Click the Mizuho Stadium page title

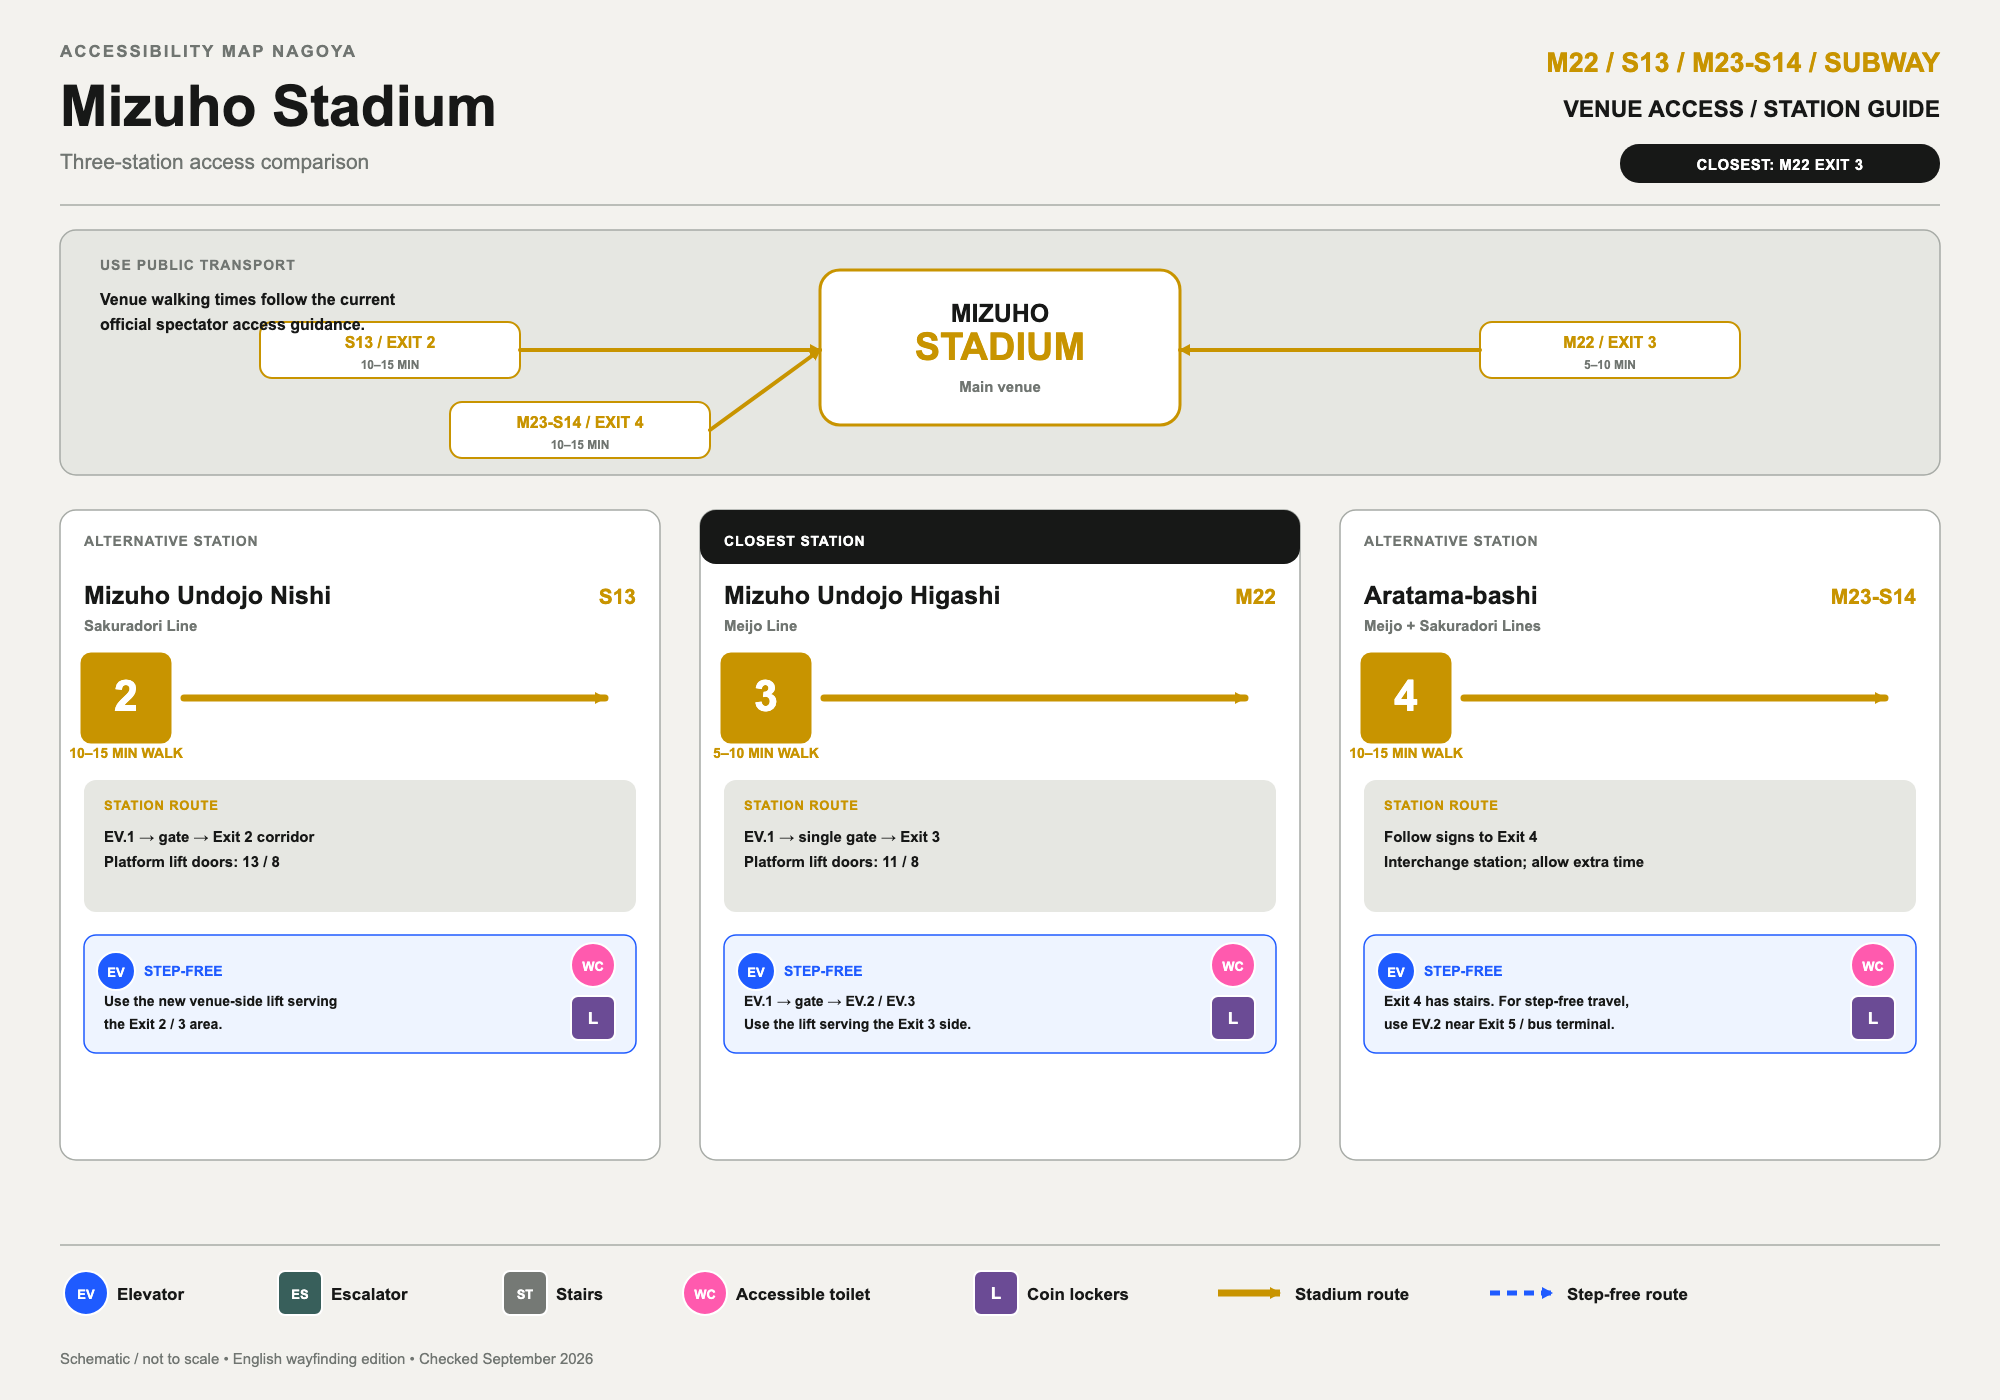click(x=278, y=106)
